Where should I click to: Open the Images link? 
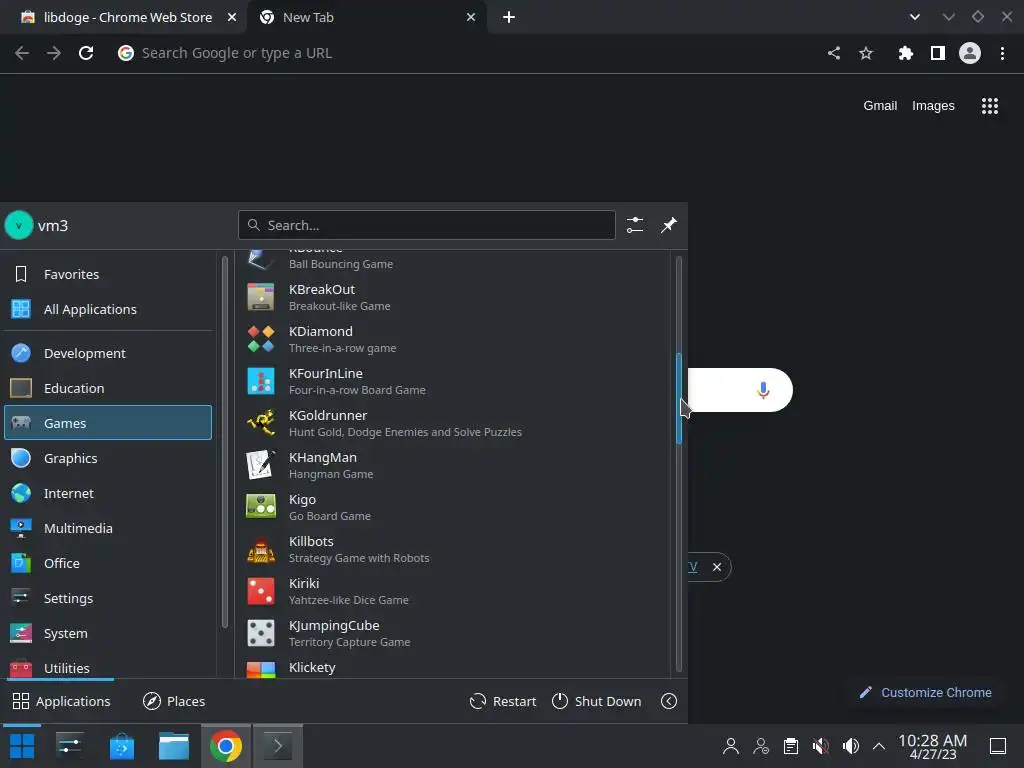933,106
